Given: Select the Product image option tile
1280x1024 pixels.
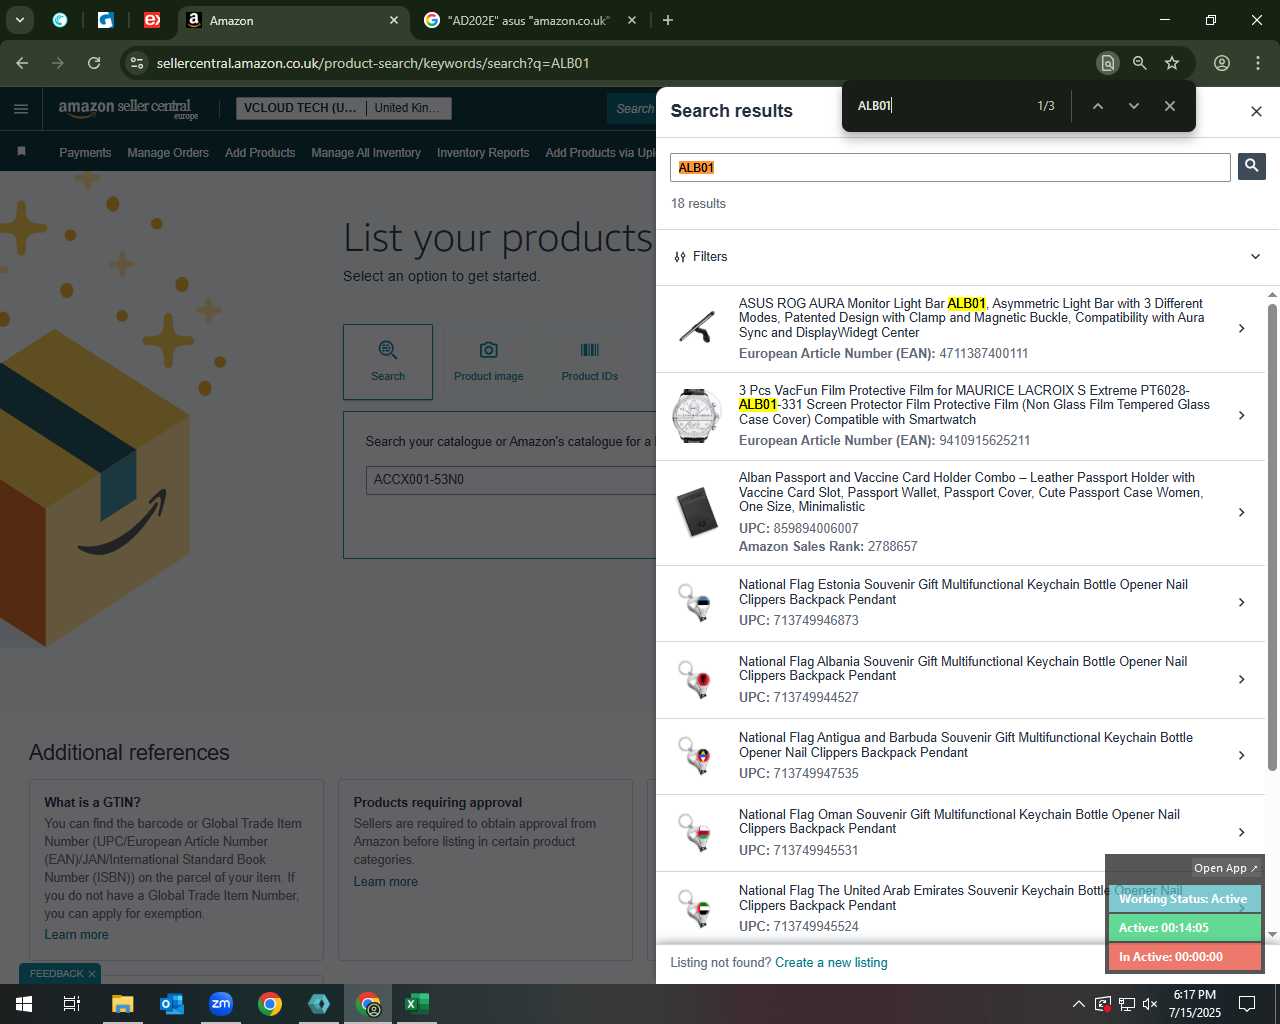Looking at the screenshot, I should tap(488, 362).
